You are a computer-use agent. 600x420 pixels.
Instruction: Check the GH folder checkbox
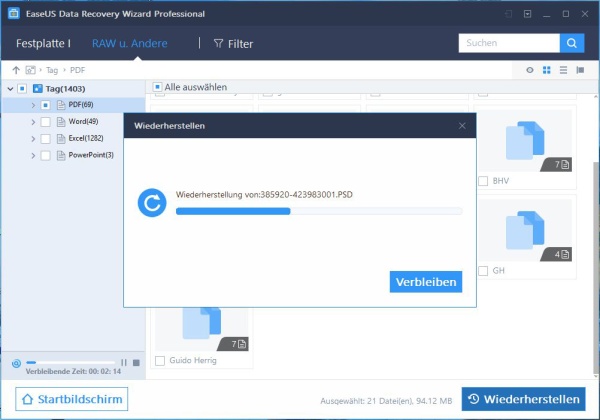483,271
